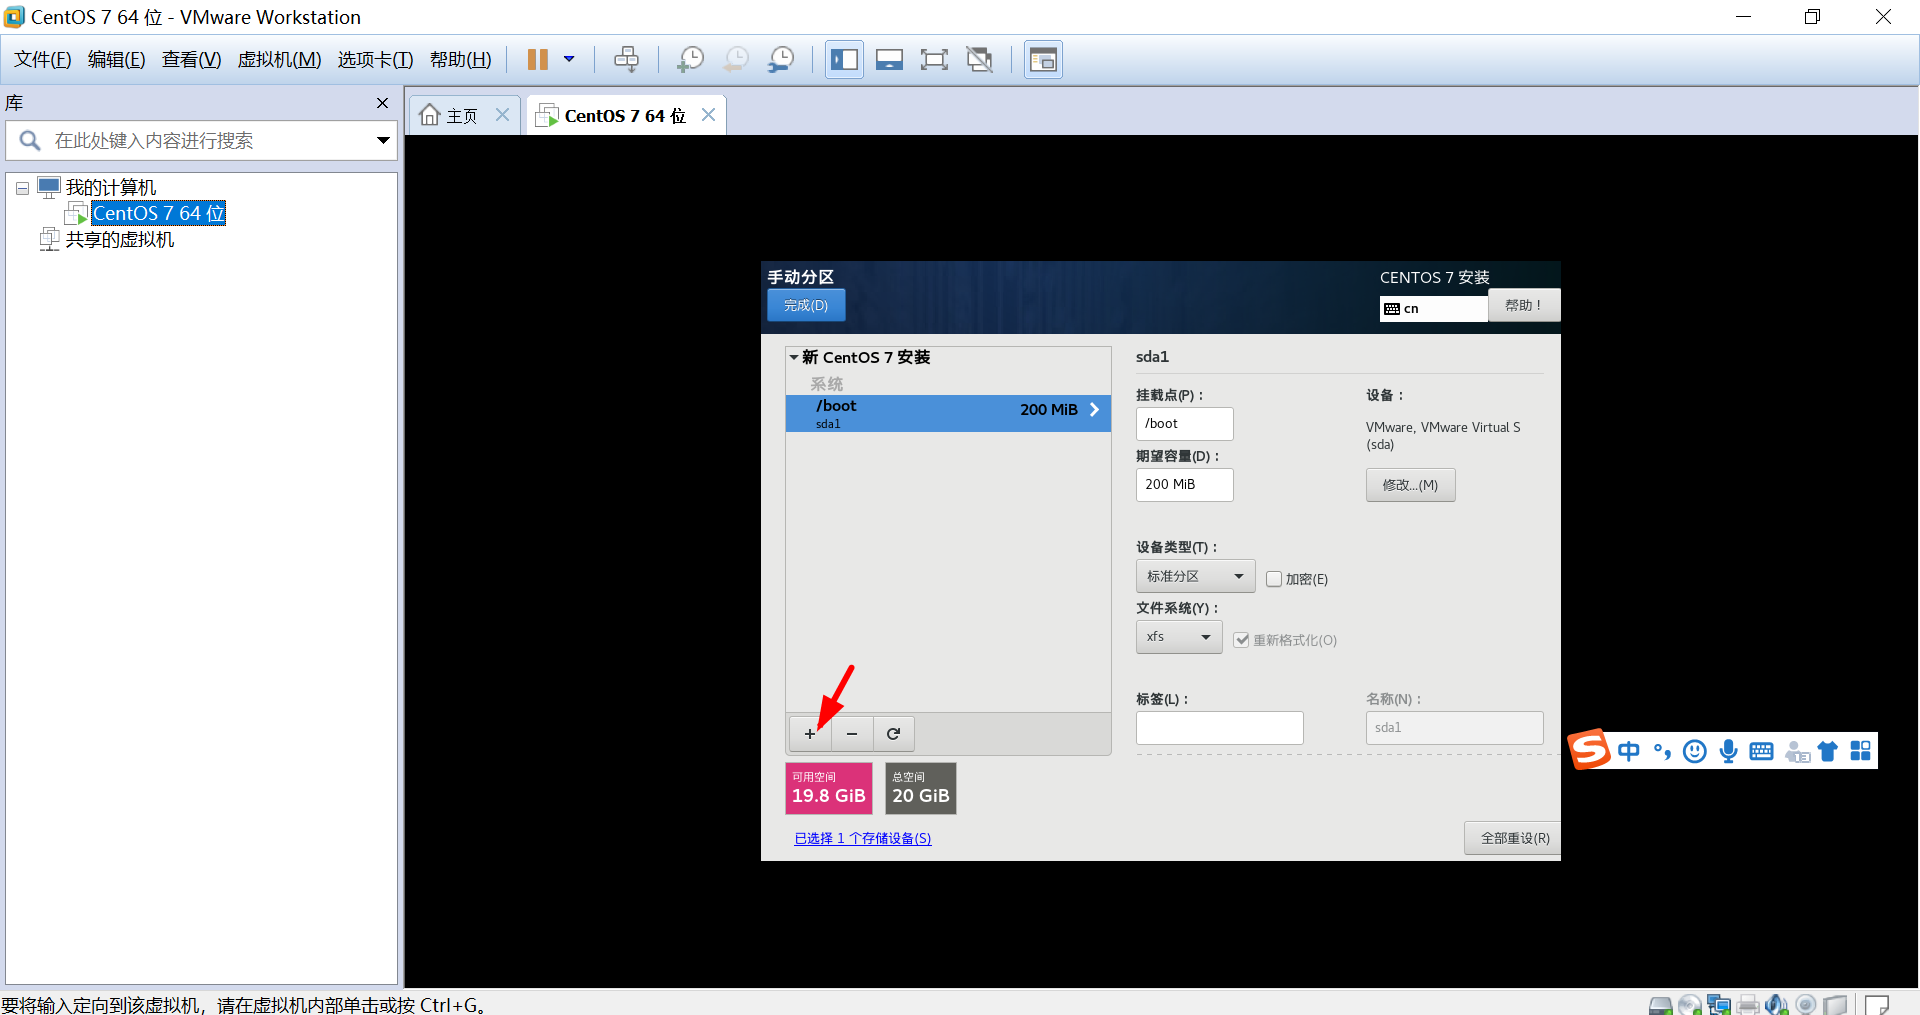Viewport: 1920px width, 1015px height.
Task: Click the show console view toolbar icon
Action: 889,60
